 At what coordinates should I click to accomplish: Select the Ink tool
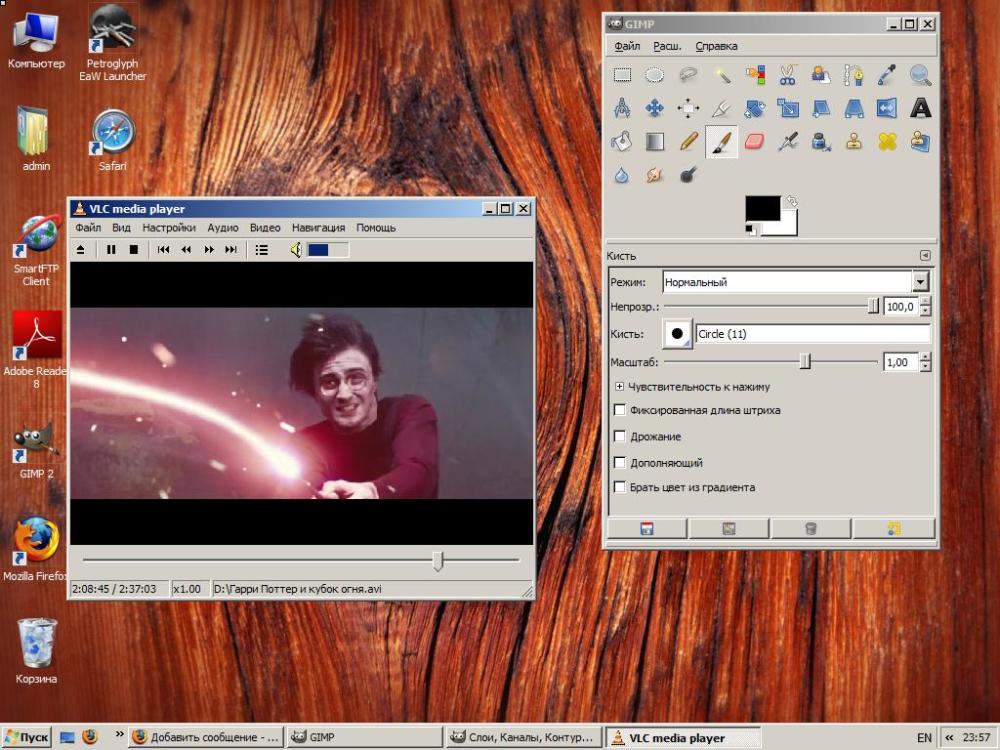click(x=821, y=142)
